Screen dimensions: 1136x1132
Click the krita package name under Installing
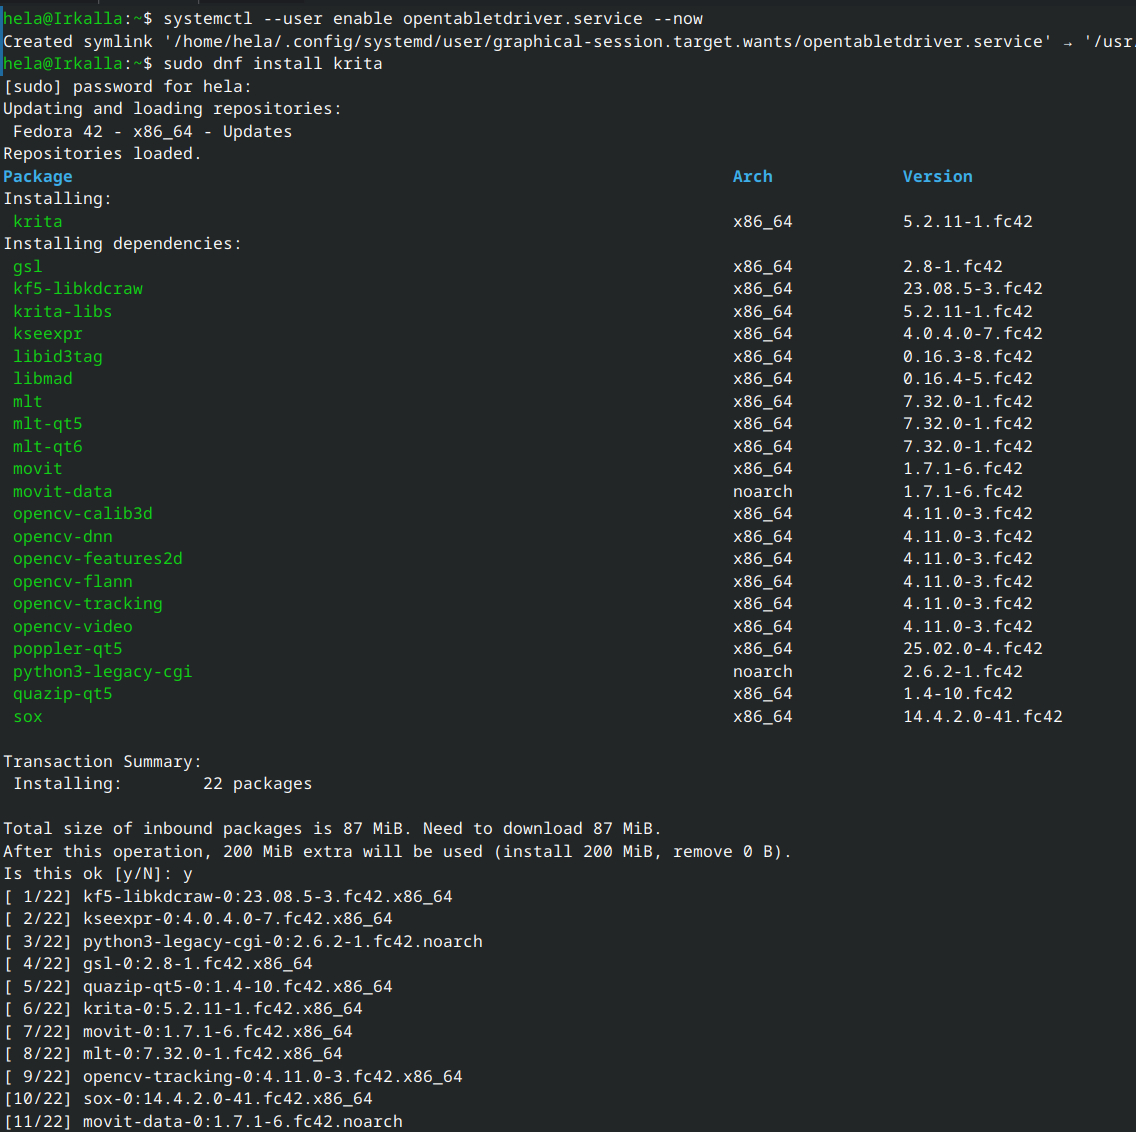tap(38, 222)
